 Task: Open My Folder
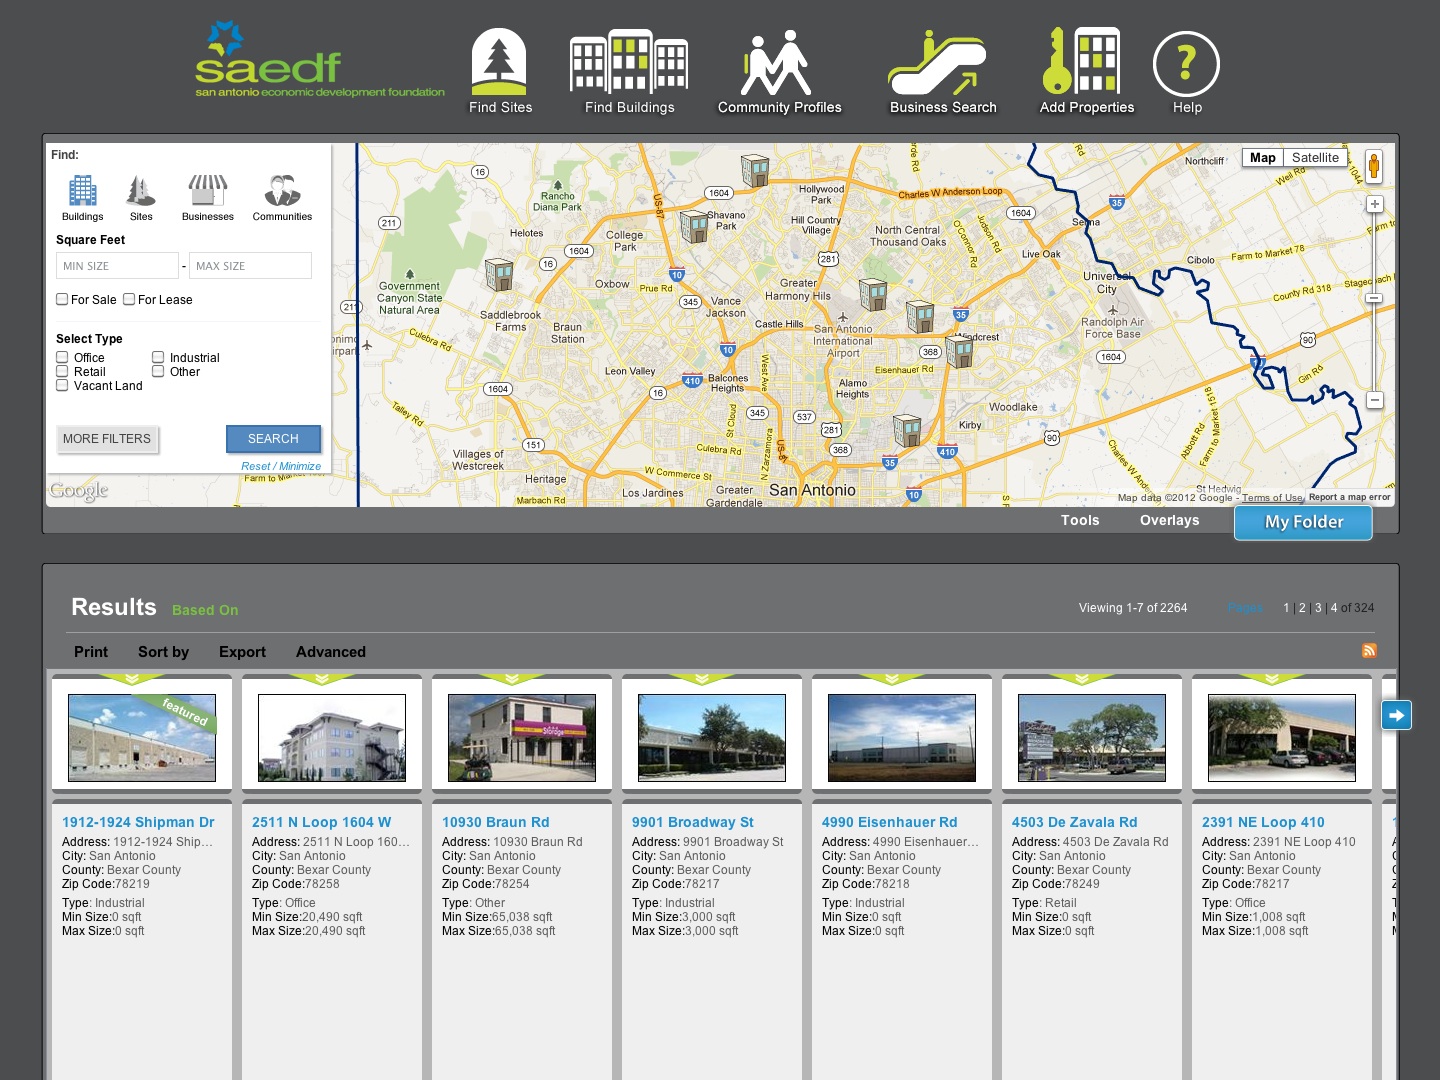pyautogui.click(x=1303, y=522)
